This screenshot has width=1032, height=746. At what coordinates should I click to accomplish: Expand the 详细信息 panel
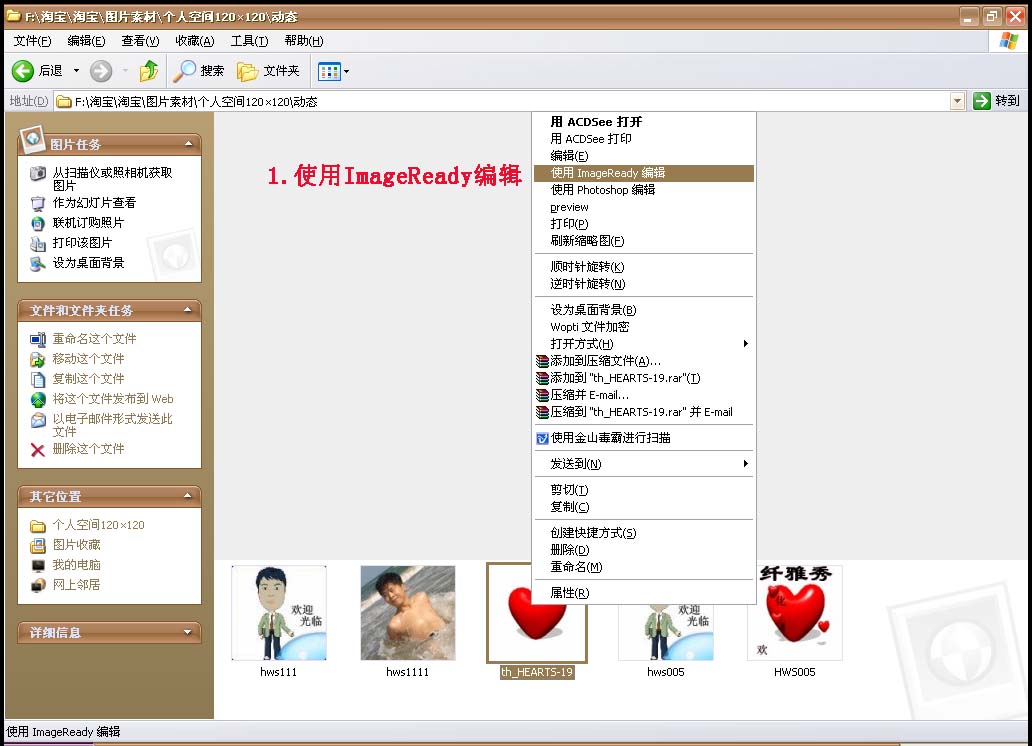(188, 632)
